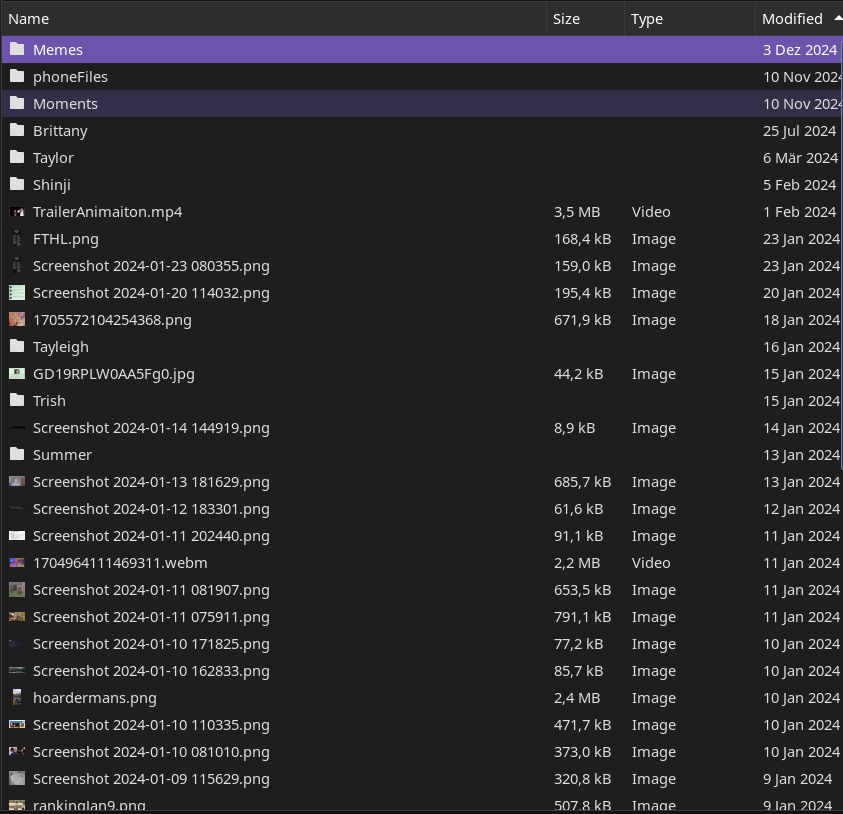Select file name Screenshot 2024-01-10 162833.png
The height and width of the screenshot is (814, 843).
point(151,671)
